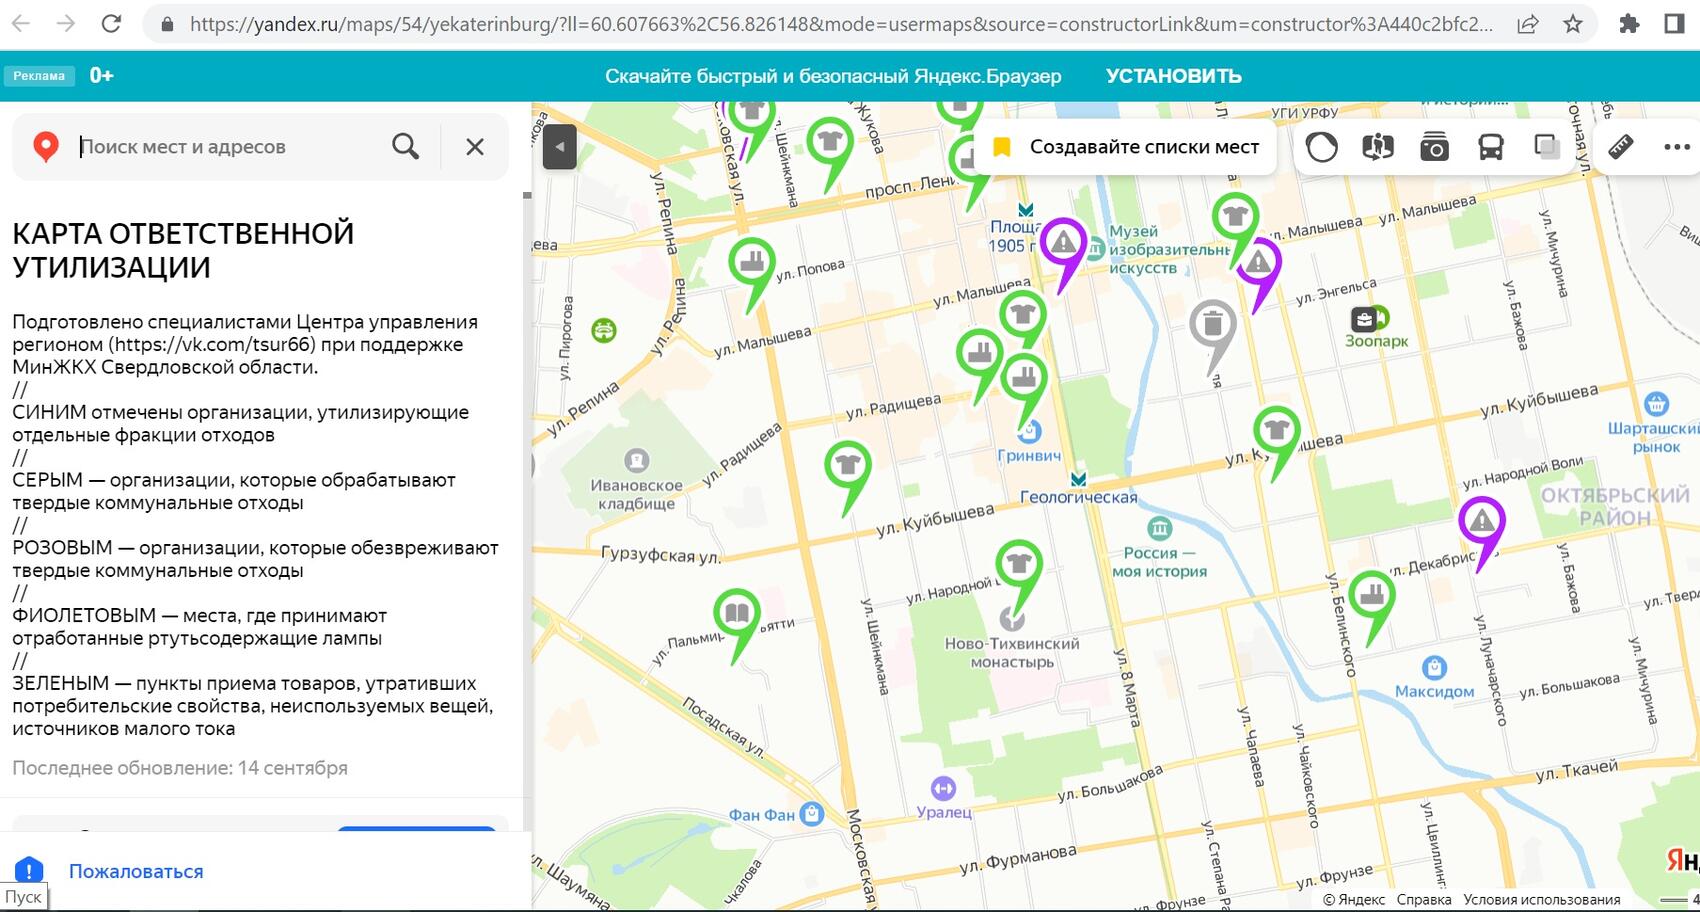This screenshot has height=912, width=1700.
Task: Enable street panoramas view
Action: point(1377,147)
